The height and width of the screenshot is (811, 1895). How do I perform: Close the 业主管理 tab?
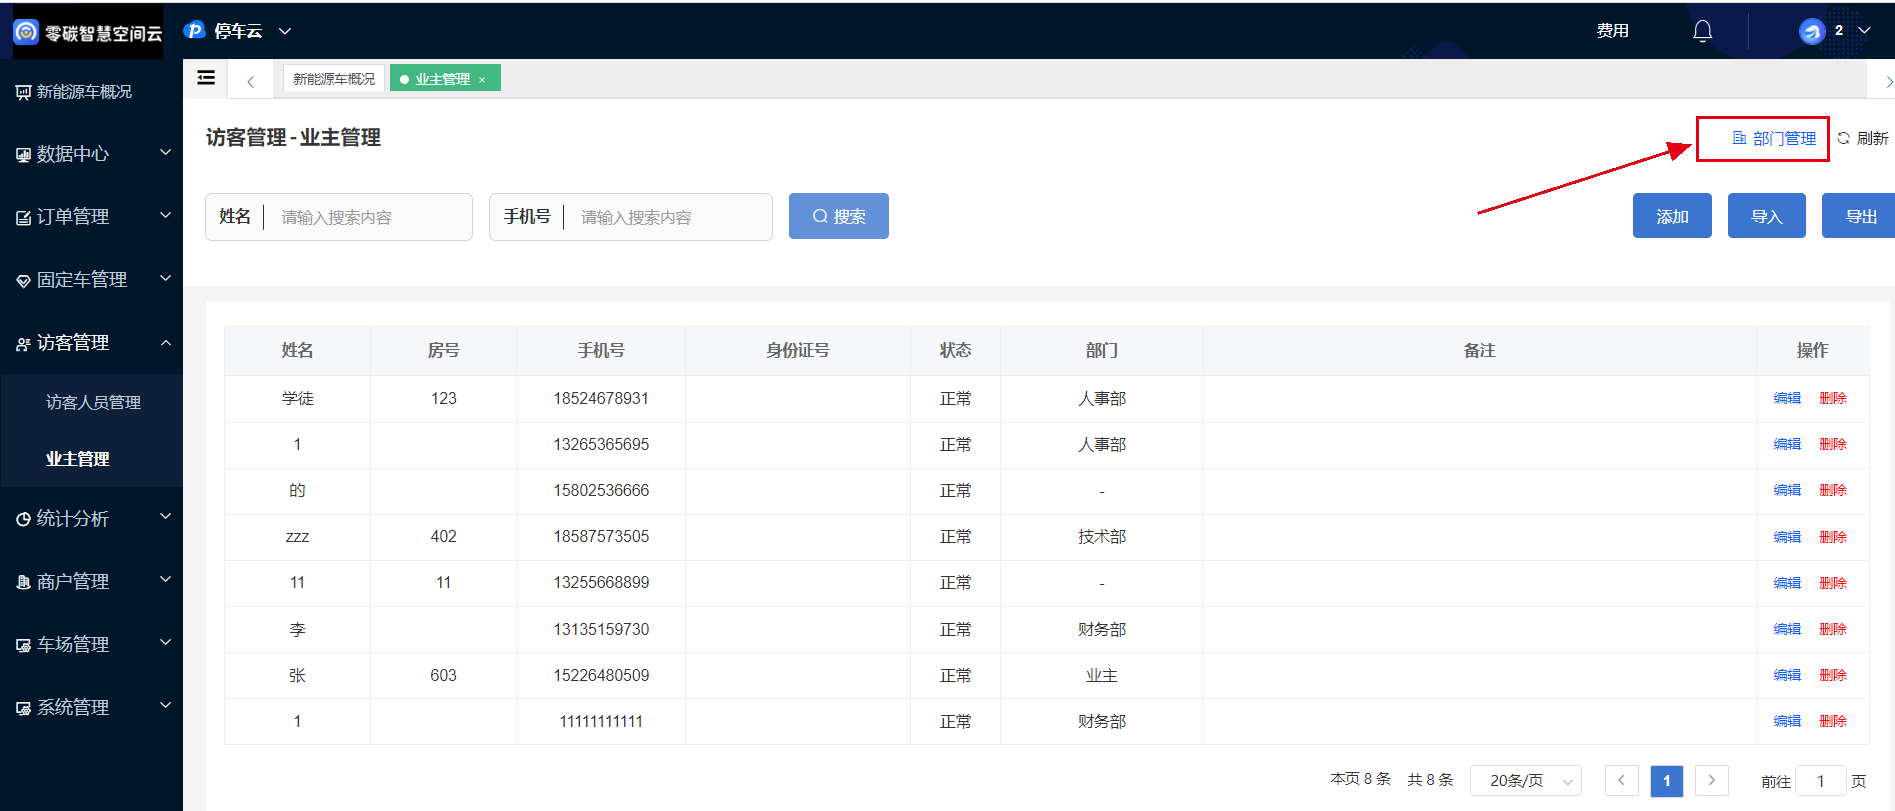pyautogui.click(x=482, y=80)
